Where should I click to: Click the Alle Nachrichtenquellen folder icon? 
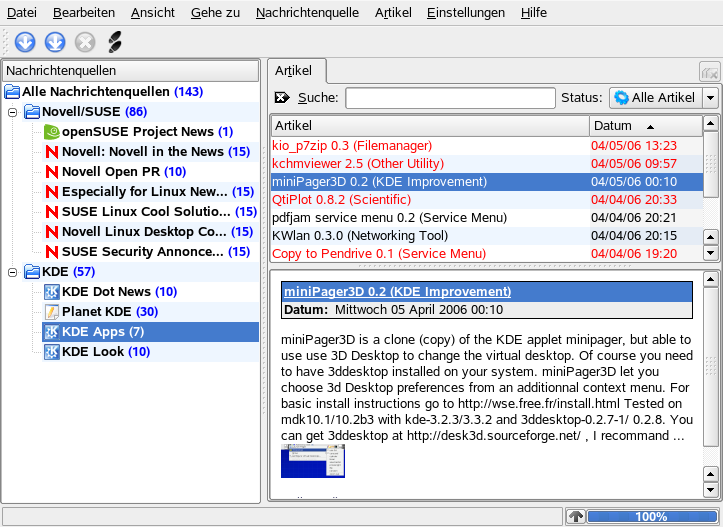(12, 91)
